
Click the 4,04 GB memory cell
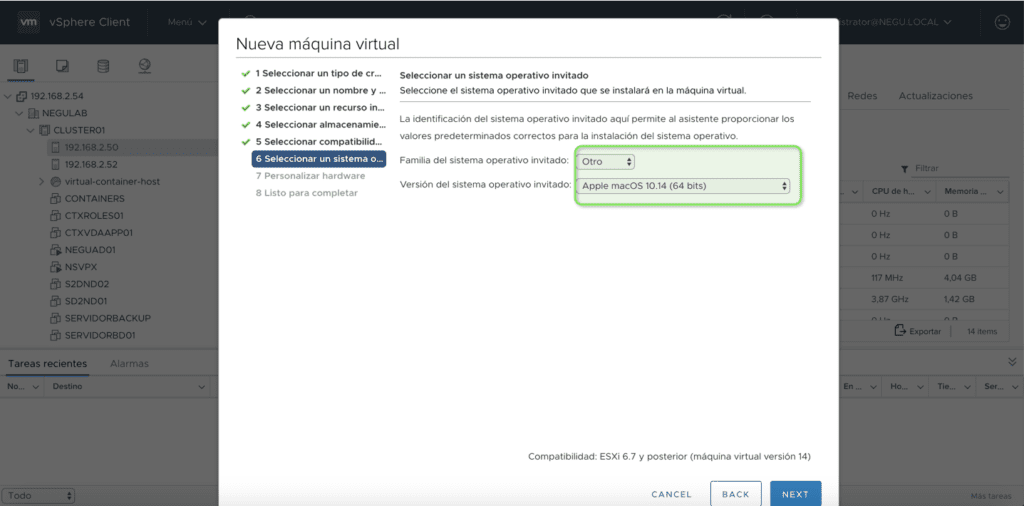[960, 277]
